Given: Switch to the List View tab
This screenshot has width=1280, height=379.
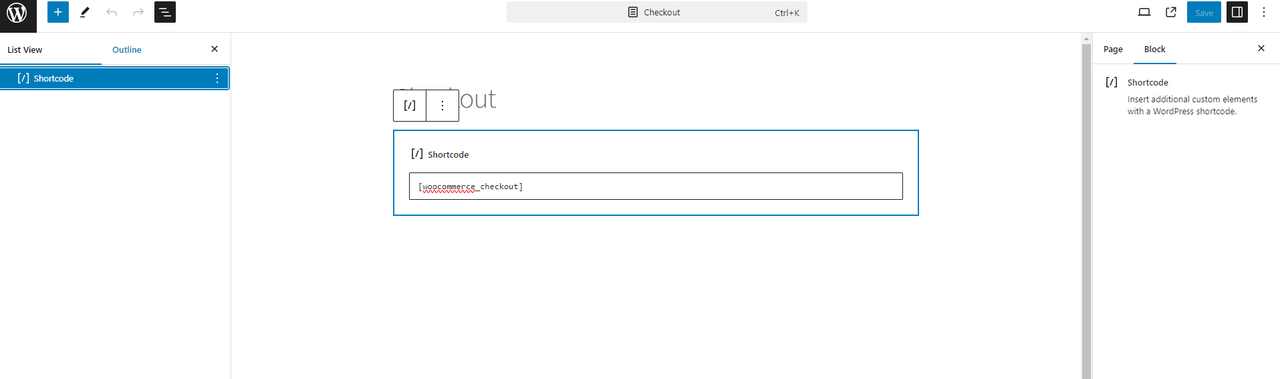Looking at the screenshot, I should (x=25, y=49).
